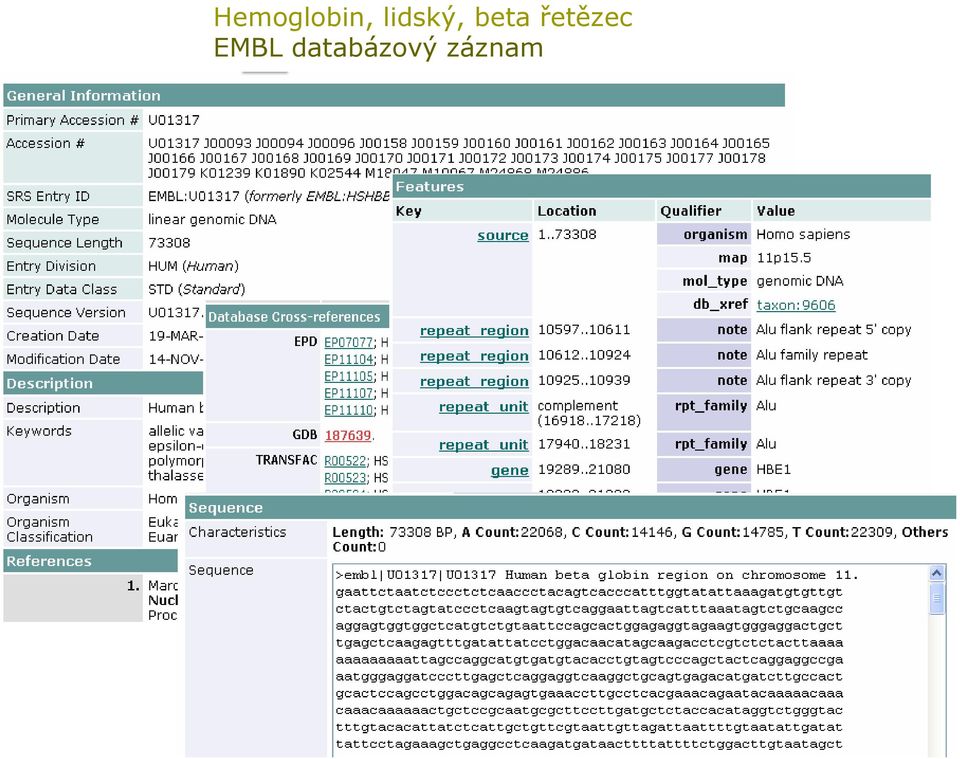
Task: Click the Keywords label
Action: coord(39,431)
